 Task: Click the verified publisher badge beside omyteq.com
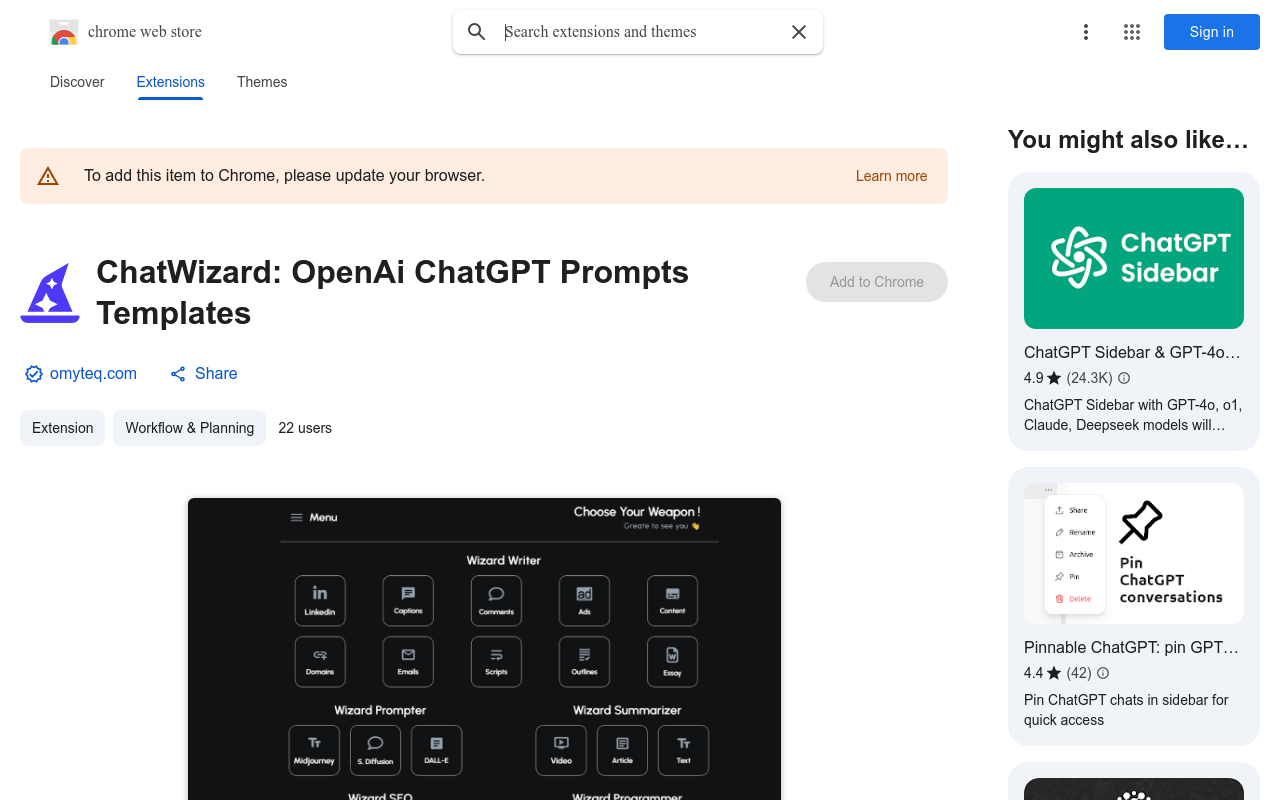point(33,373)
